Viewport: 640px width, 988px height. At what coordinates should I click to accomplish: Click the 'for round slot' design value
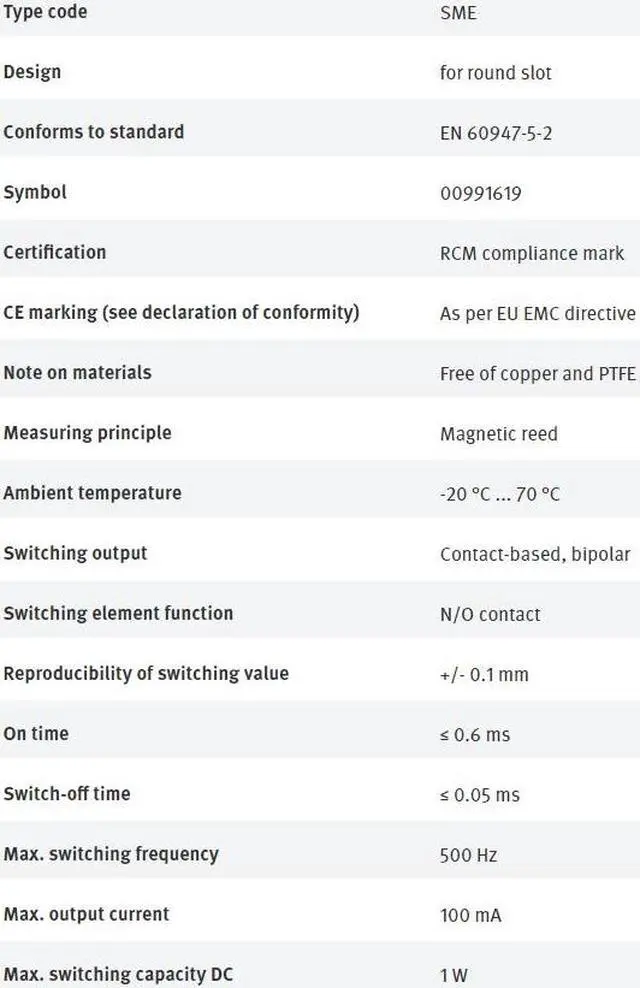click(x=495, y=73)
